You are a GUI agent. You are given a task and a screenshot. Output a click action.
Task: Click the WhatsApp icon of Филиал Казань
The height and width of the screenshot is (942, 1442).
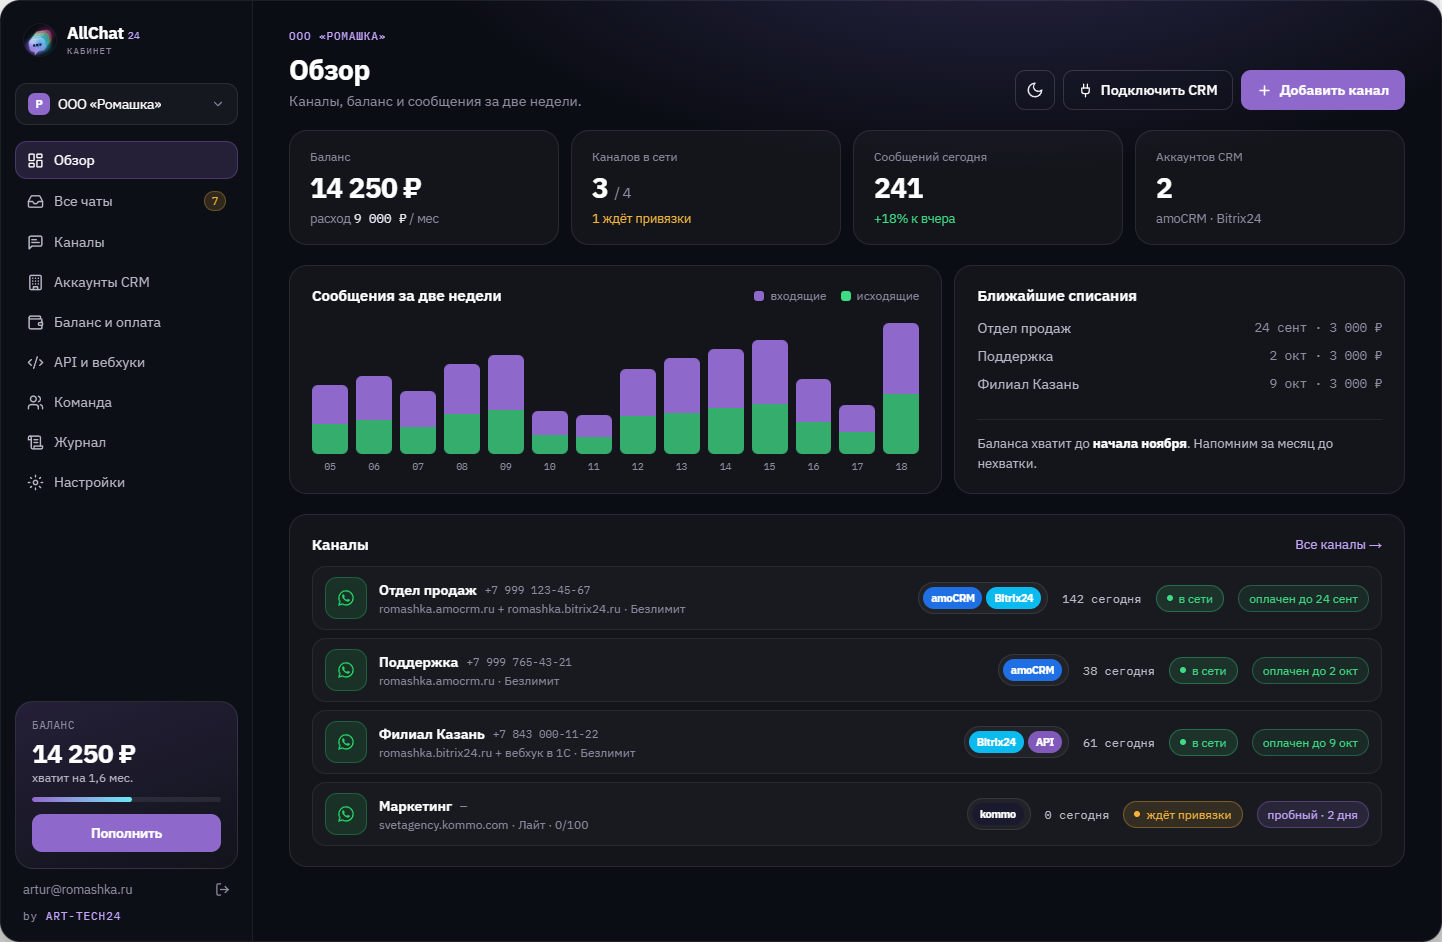coord(346,742)
